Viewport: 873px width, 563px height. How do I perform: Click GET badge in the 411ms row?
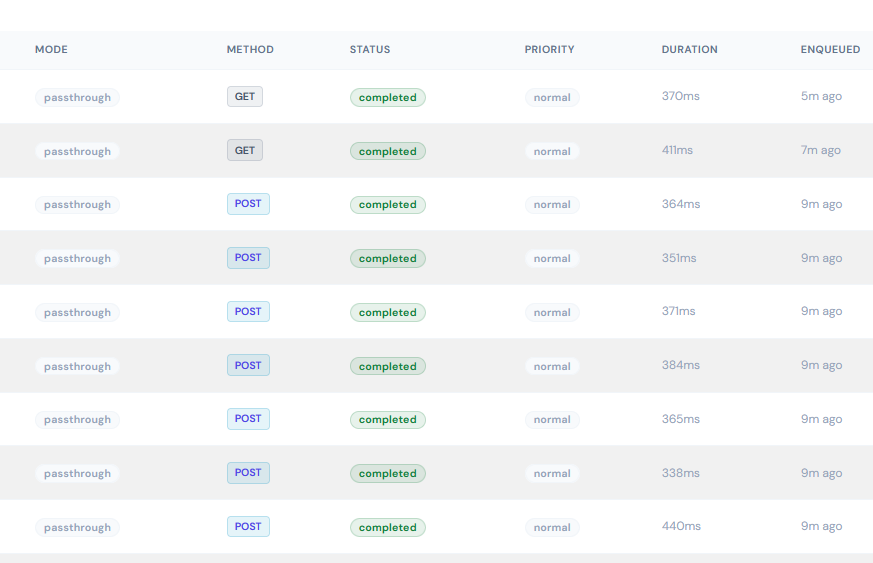[245, 150]
